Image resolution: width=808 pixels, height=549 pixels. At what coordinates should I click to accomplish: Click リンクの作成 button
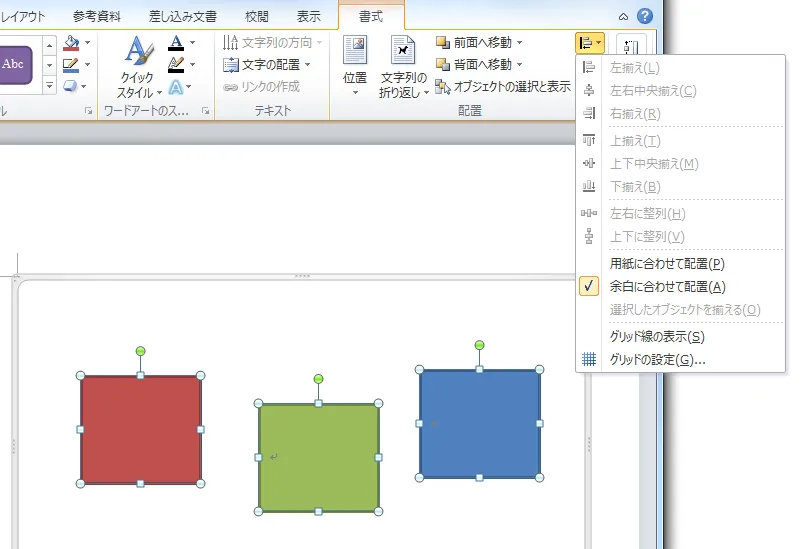(x=262, y=87)
